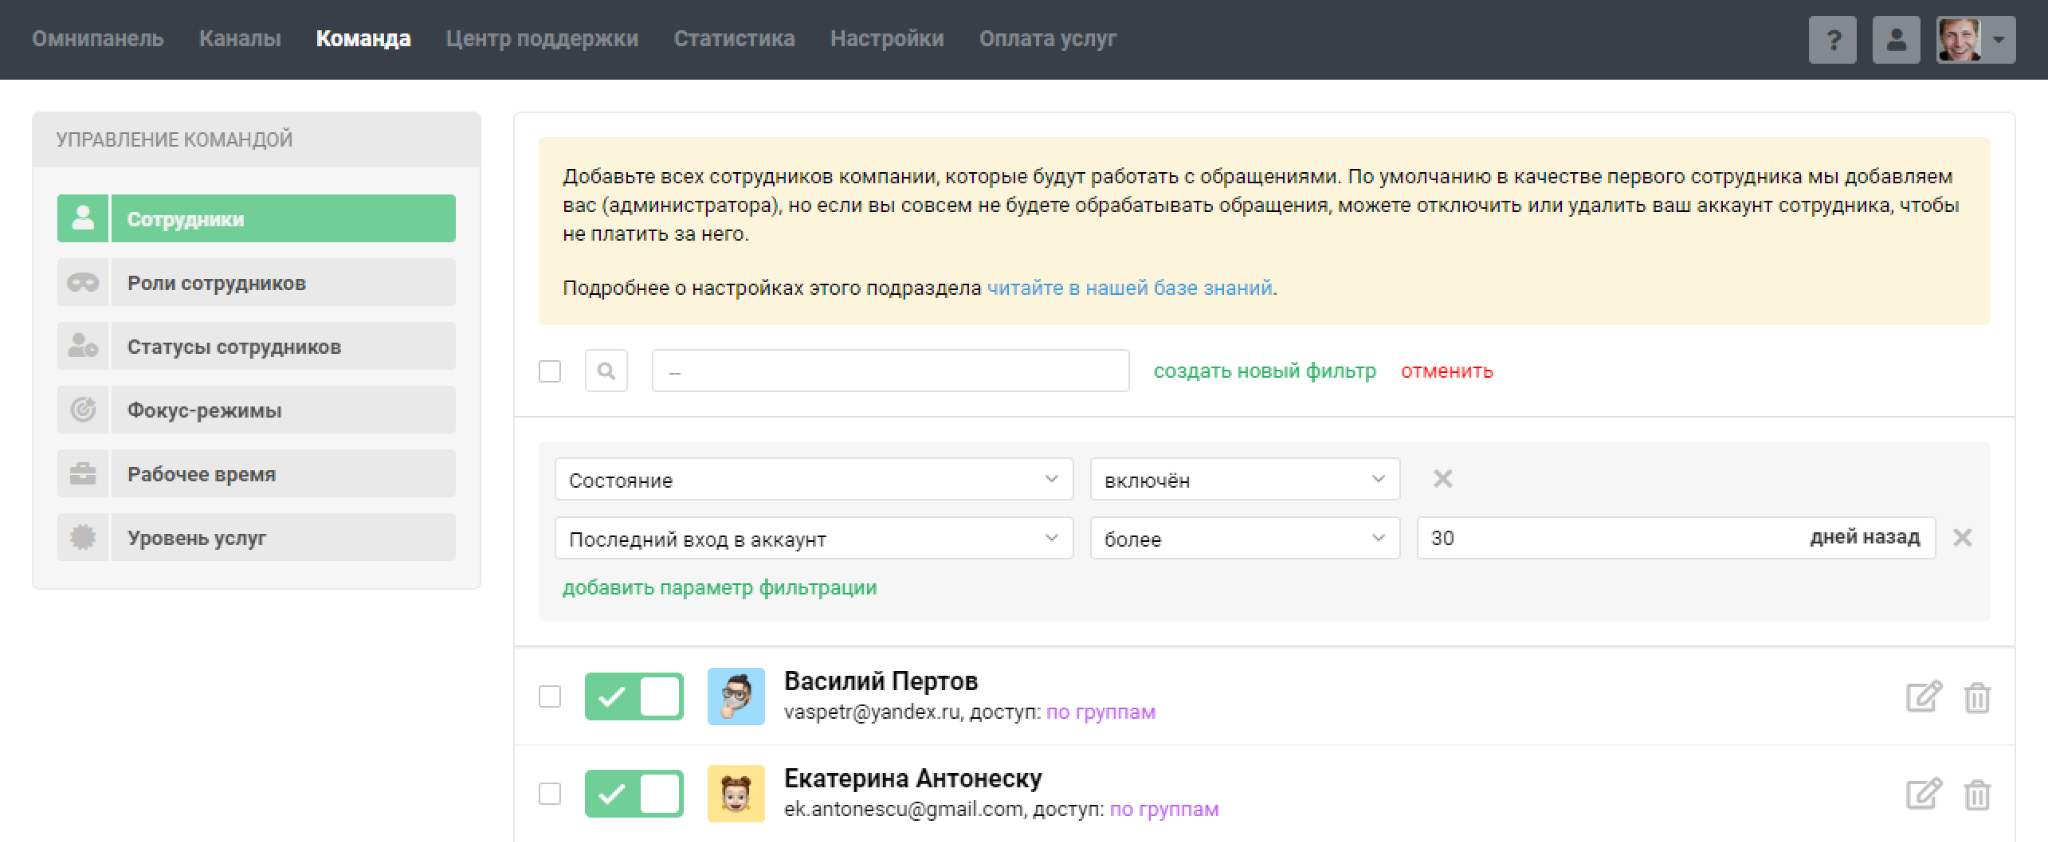The width and height of the screenshot is (2048, 842).
Task: Click the days-ago field containing 30
Action: pyautogui.click(x=1600, y=538)
